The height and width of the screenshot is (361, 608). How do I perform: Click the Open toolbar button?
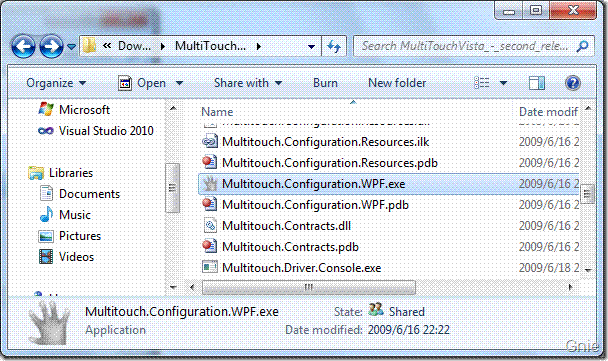click(142, 83)
